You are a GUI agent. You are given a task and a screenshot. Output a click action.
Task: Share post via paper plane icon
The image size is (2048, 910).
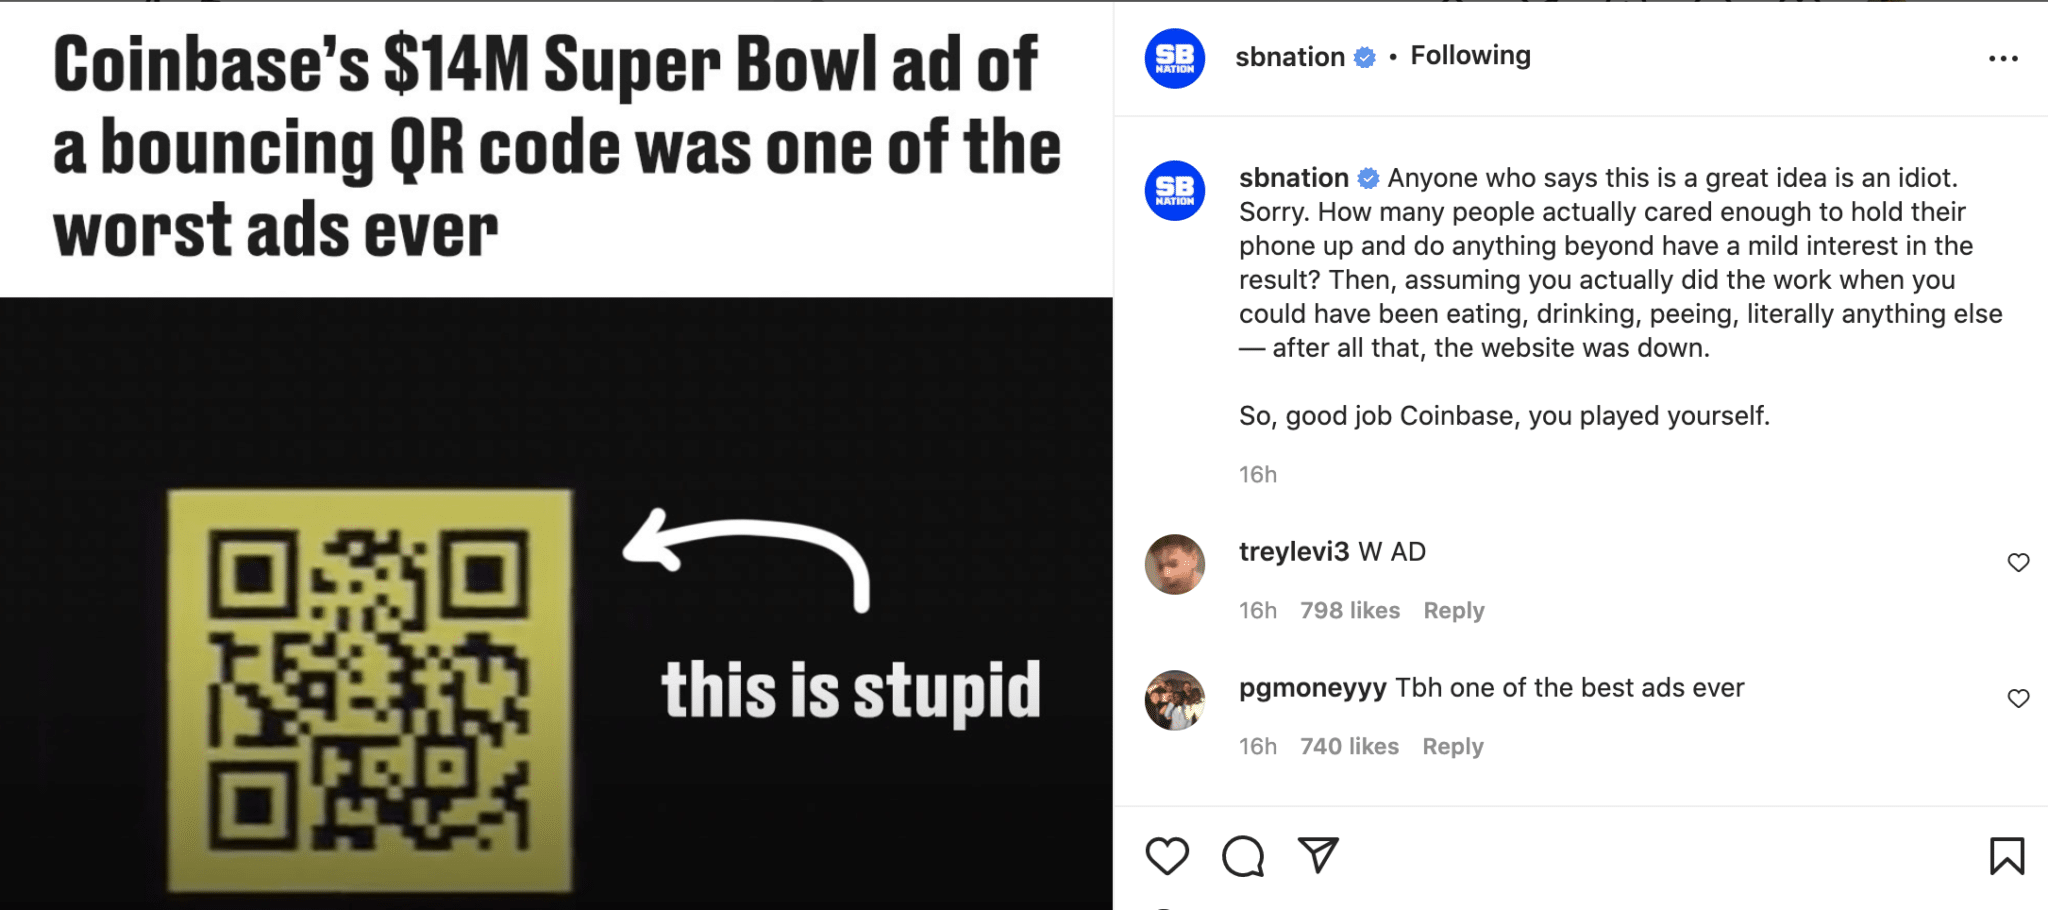1318,855
